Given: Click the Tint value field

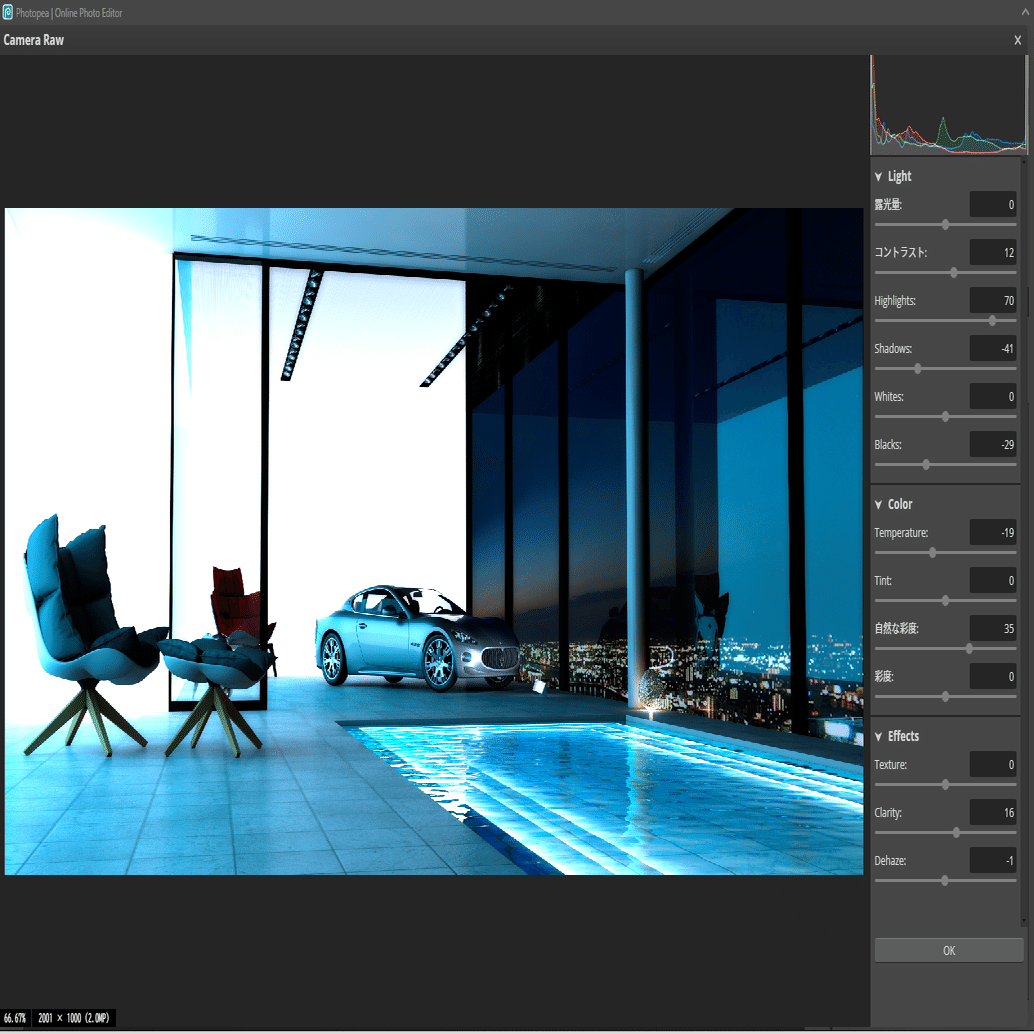Looking at the screenshot, I should pos(992,580).
